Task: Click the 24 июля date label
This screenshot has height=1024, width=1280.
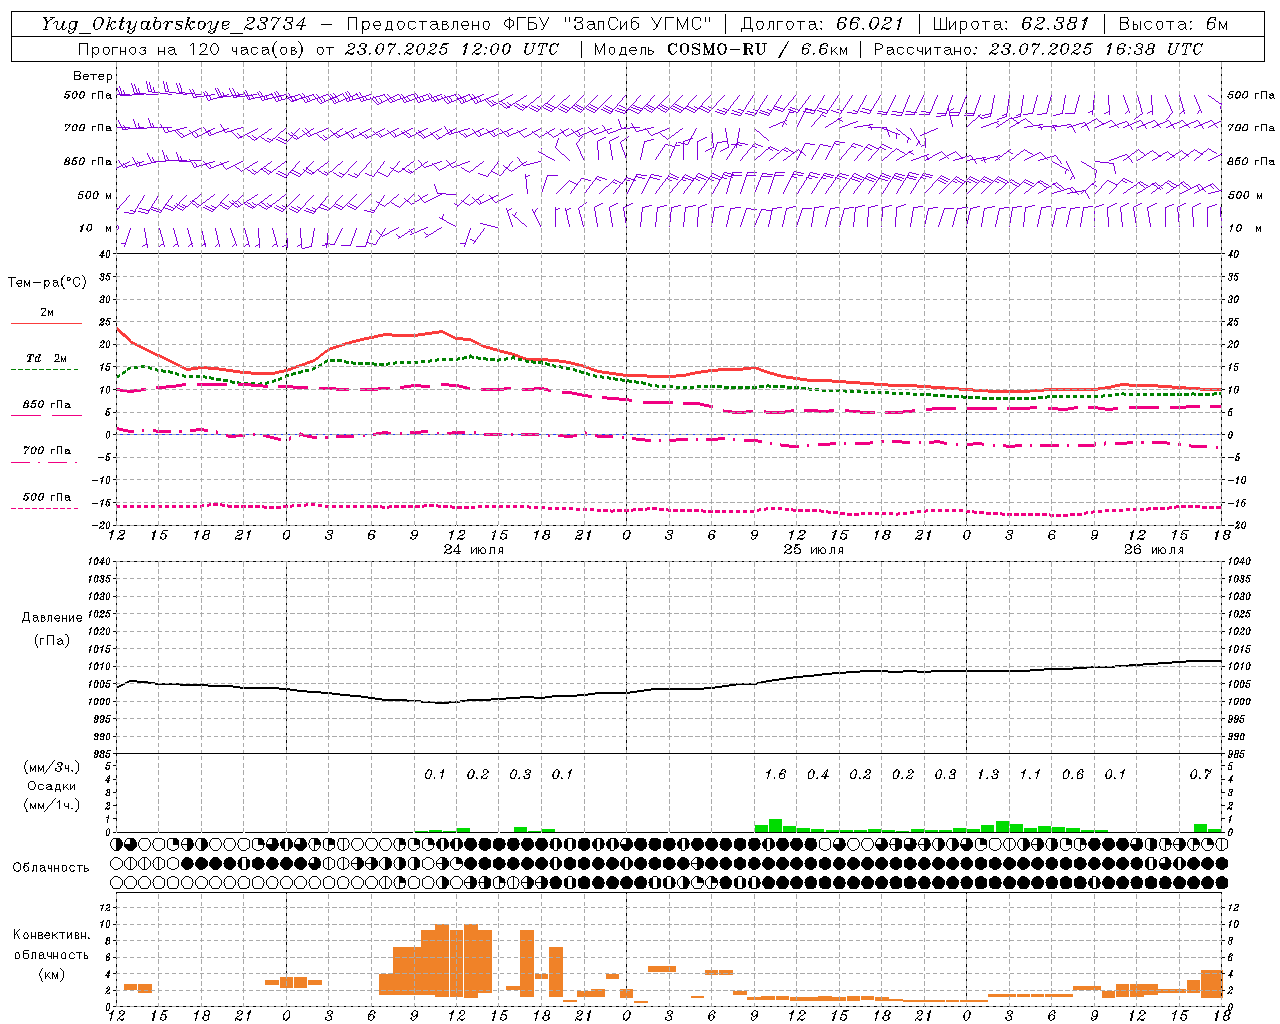Action: coord(474,550)
